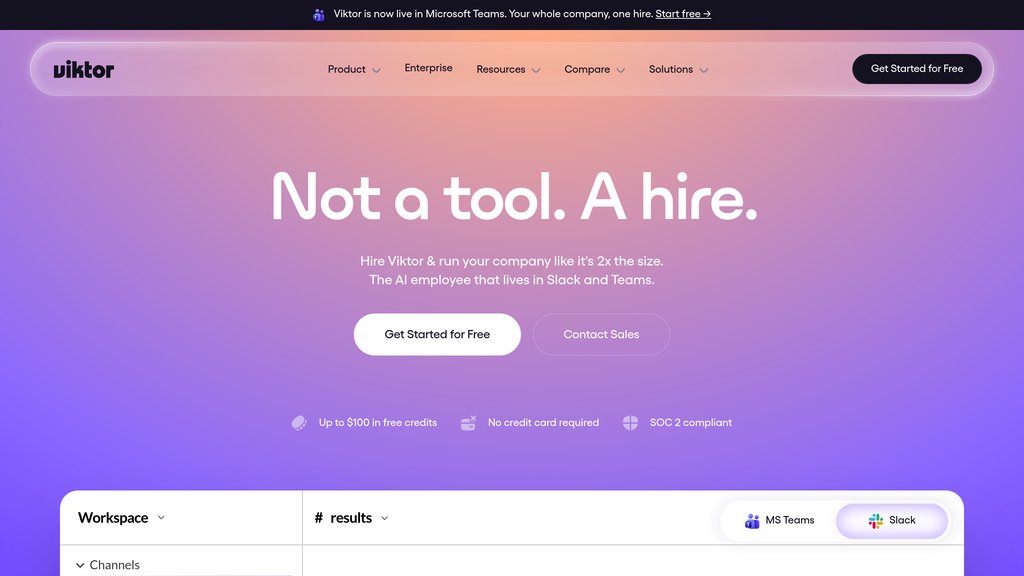Follow the Start free link in banner

(683, 14)
